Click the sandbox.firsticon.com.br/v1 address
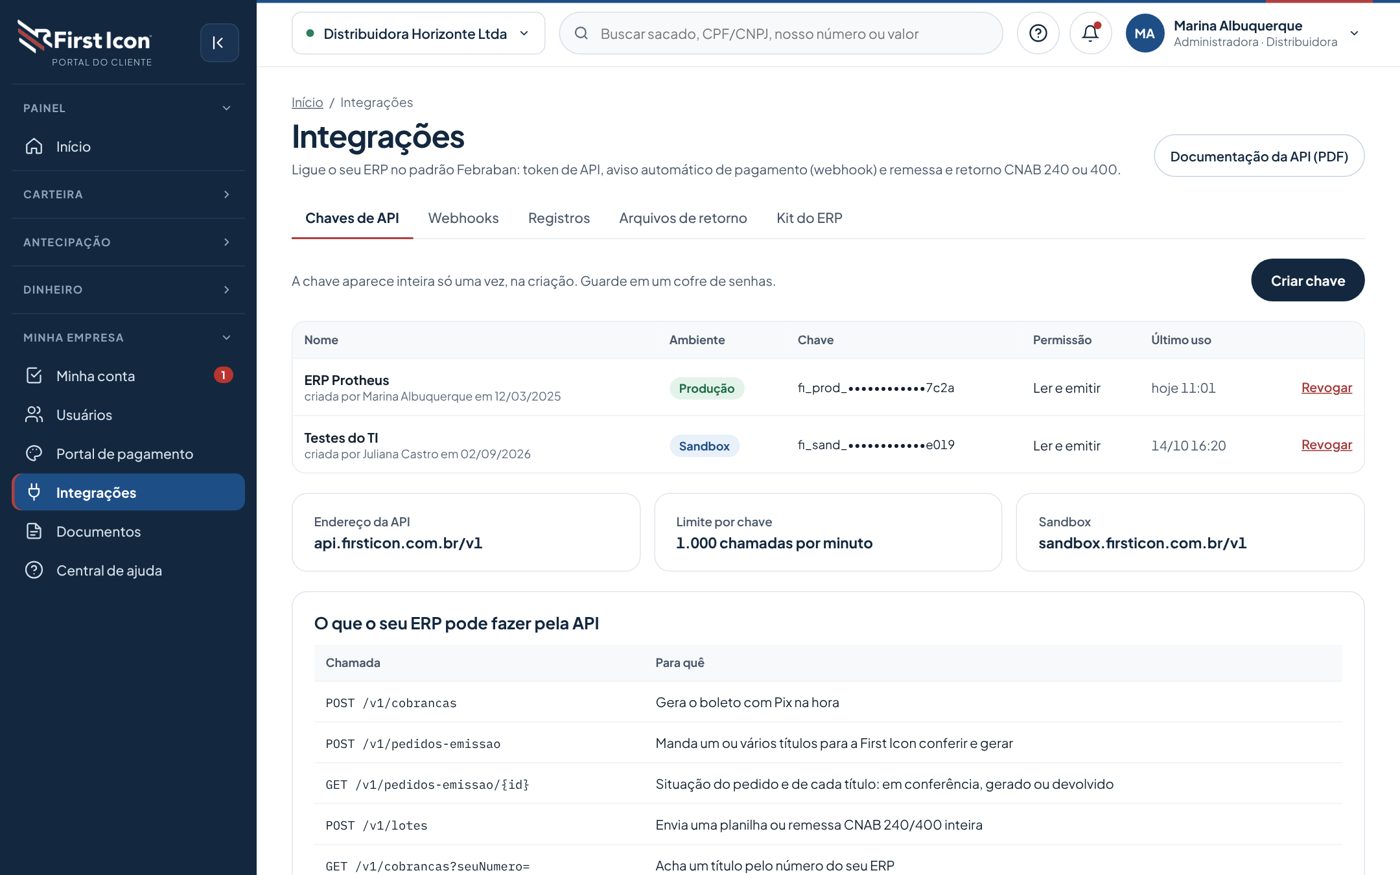Screen dimensions: 1400x875 tap(1142, 543)
